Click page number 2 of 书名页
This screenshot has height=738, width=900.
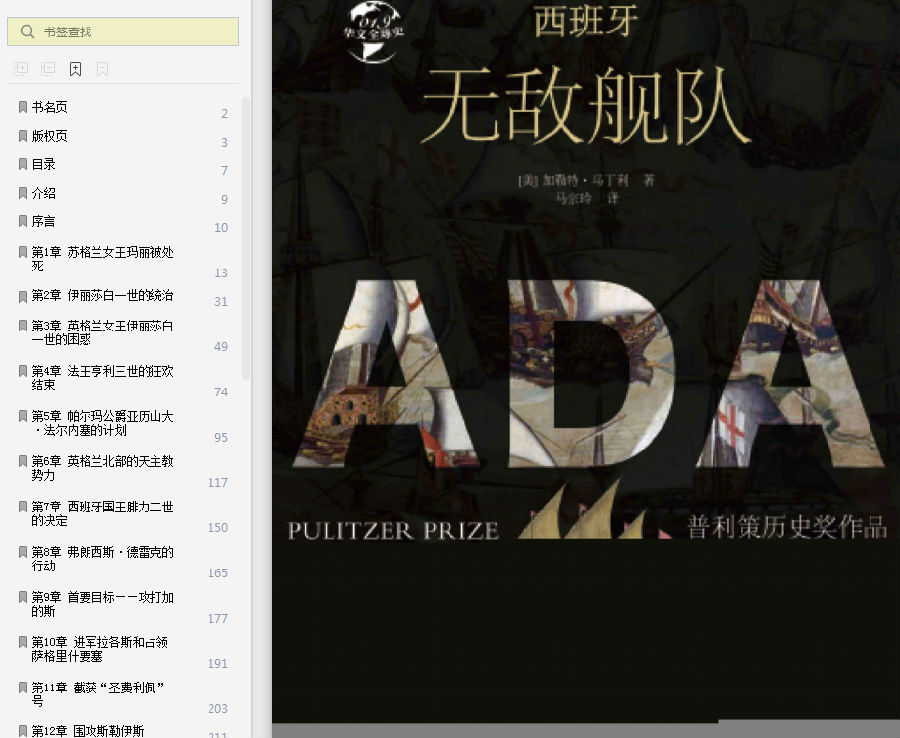(224, 114)
